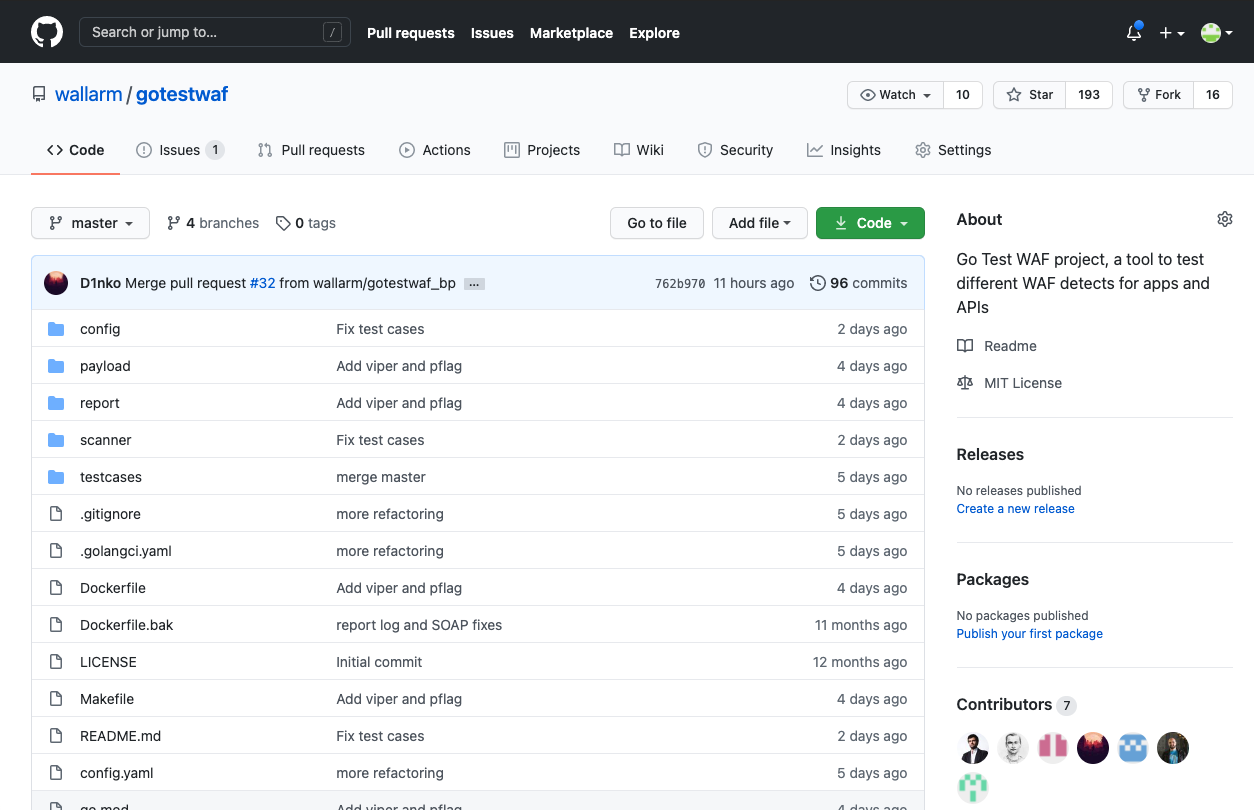Viewport: 1254px width, 810px height.
Task: Click the testcases folder icon
Action: click(56, 477)
